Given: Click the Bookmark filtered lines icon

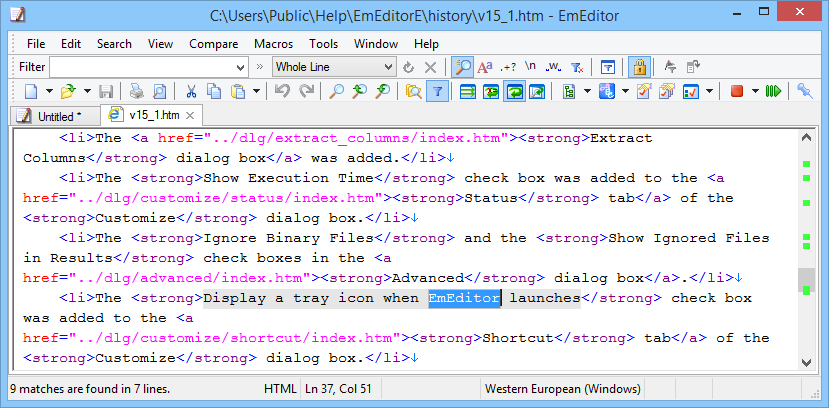Looking at the screenshot, I should (x=670, y=67).
